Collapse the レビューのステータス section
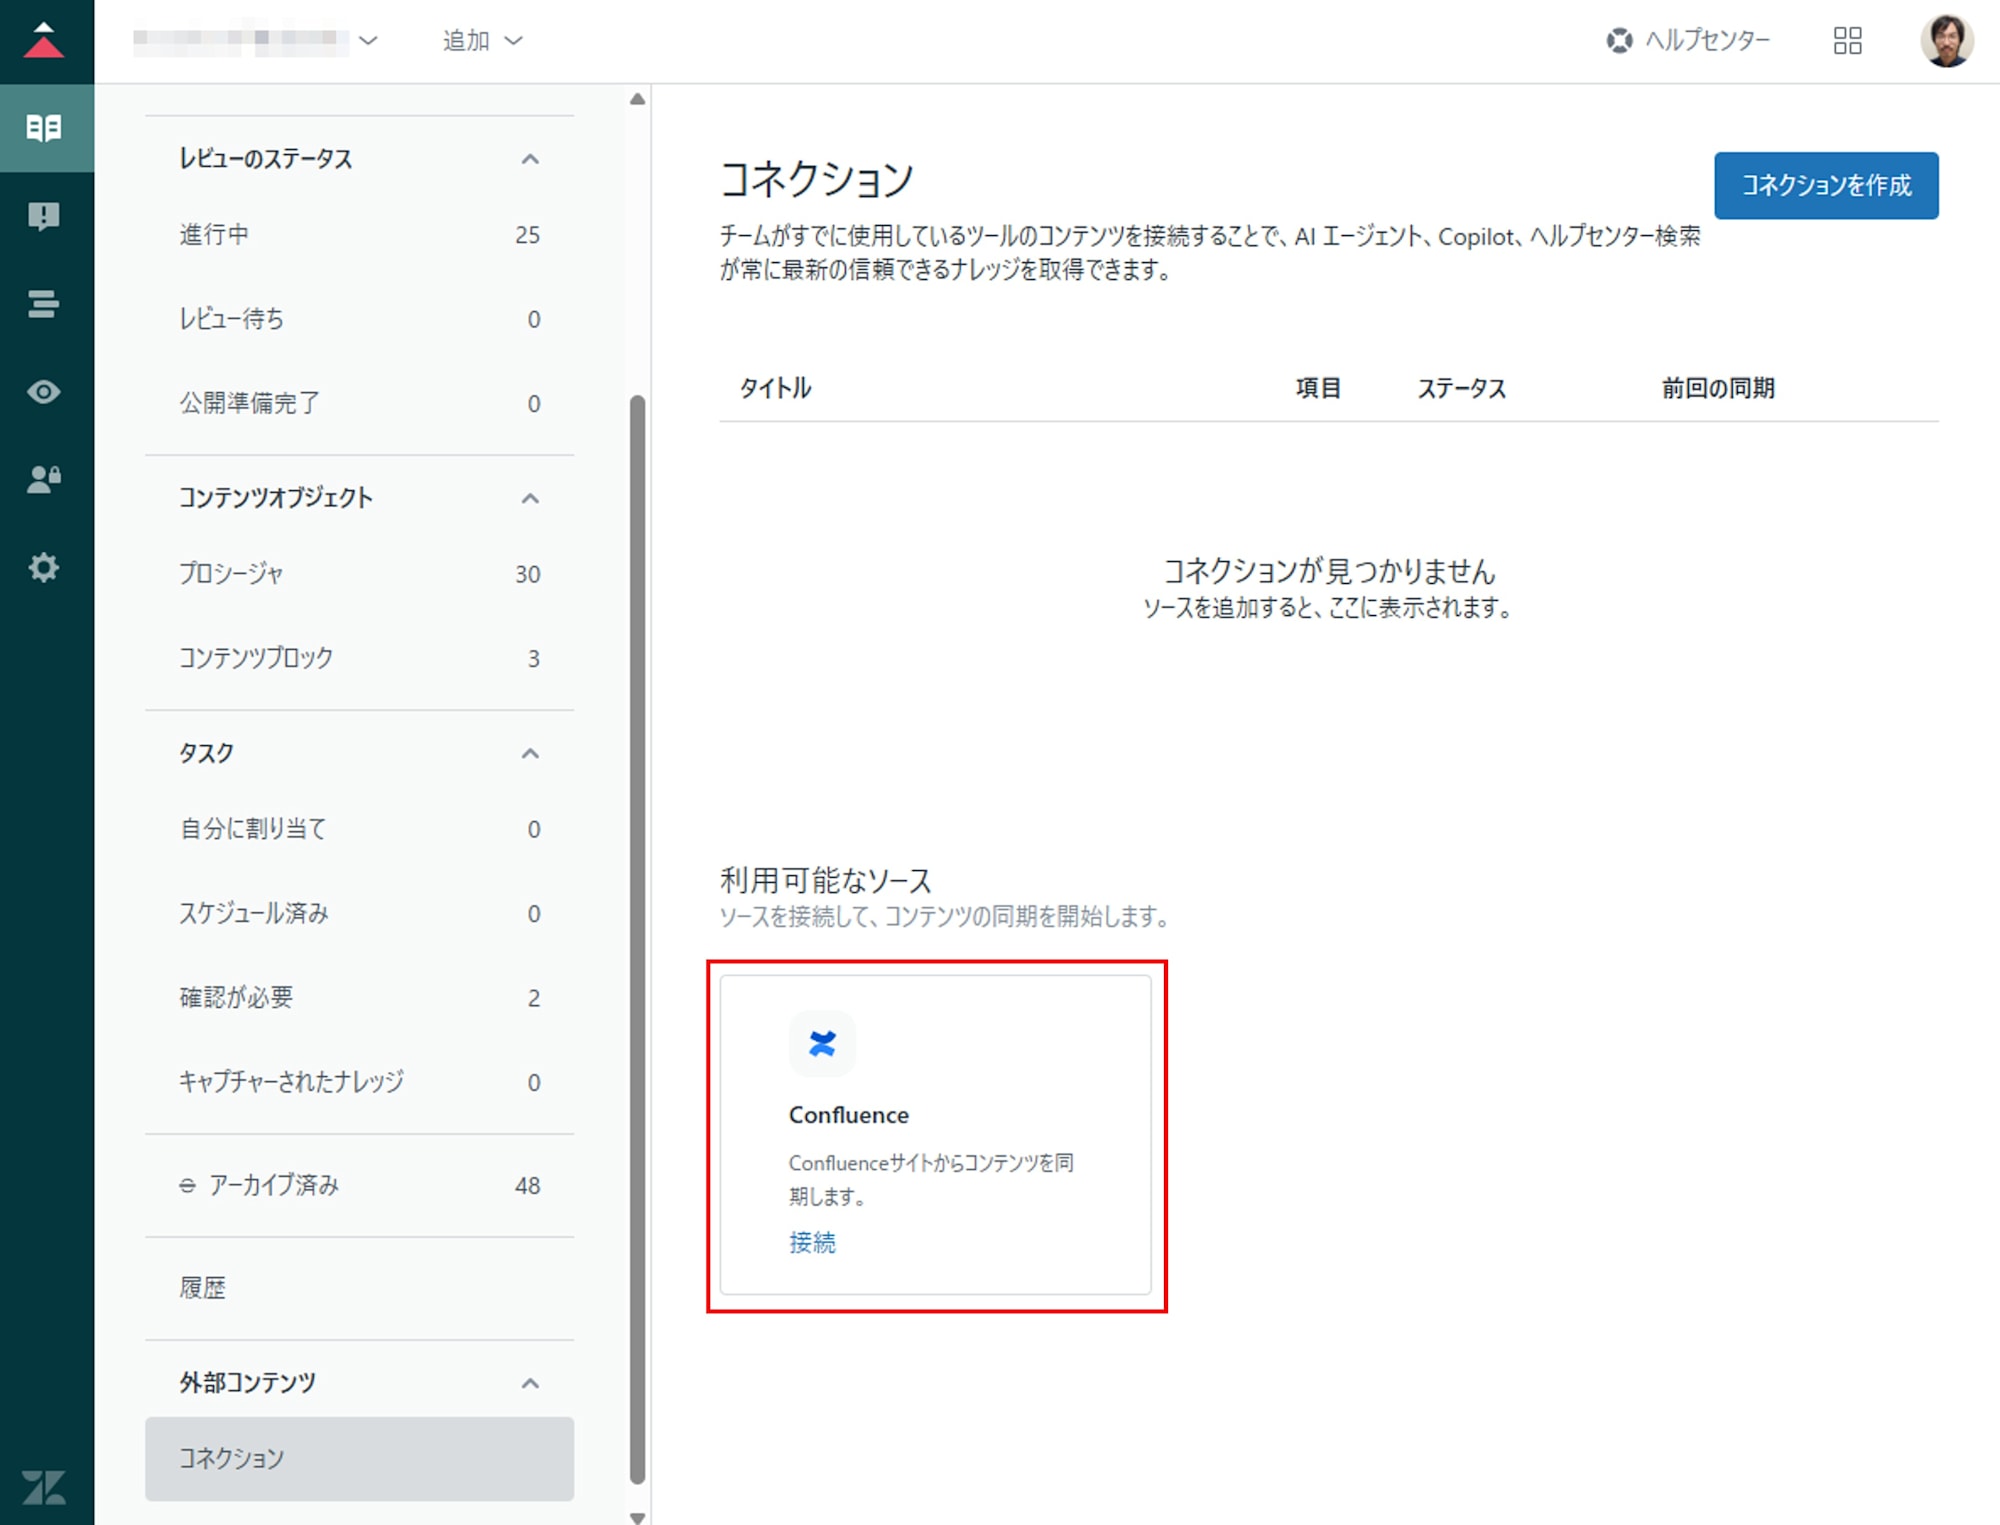Viewport: 2000px width, 1525px height. click(x=530, y=159)
